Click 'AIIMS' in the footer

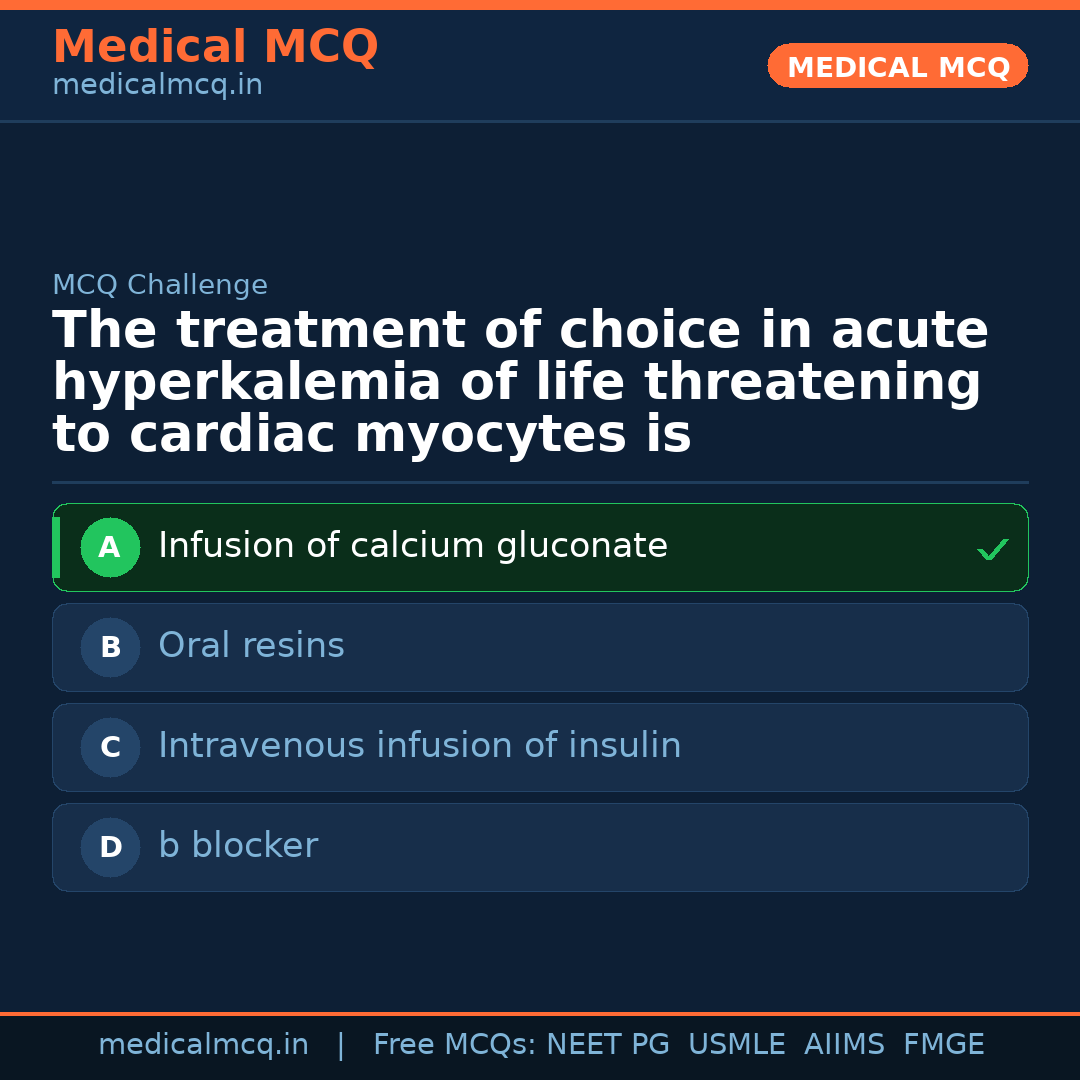click(844, 1045)
